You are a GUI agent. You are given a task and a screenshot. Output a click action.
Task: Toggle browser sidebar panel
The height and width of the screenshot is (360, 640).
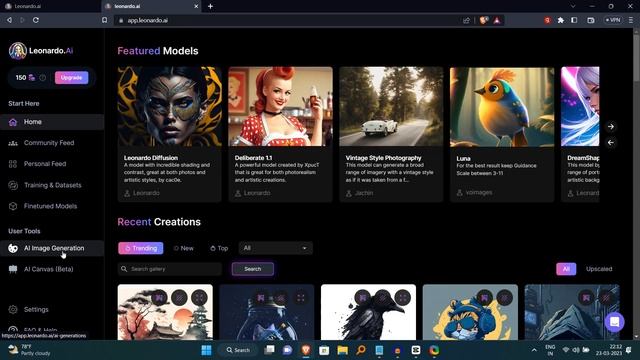click(x=574, y=20)
